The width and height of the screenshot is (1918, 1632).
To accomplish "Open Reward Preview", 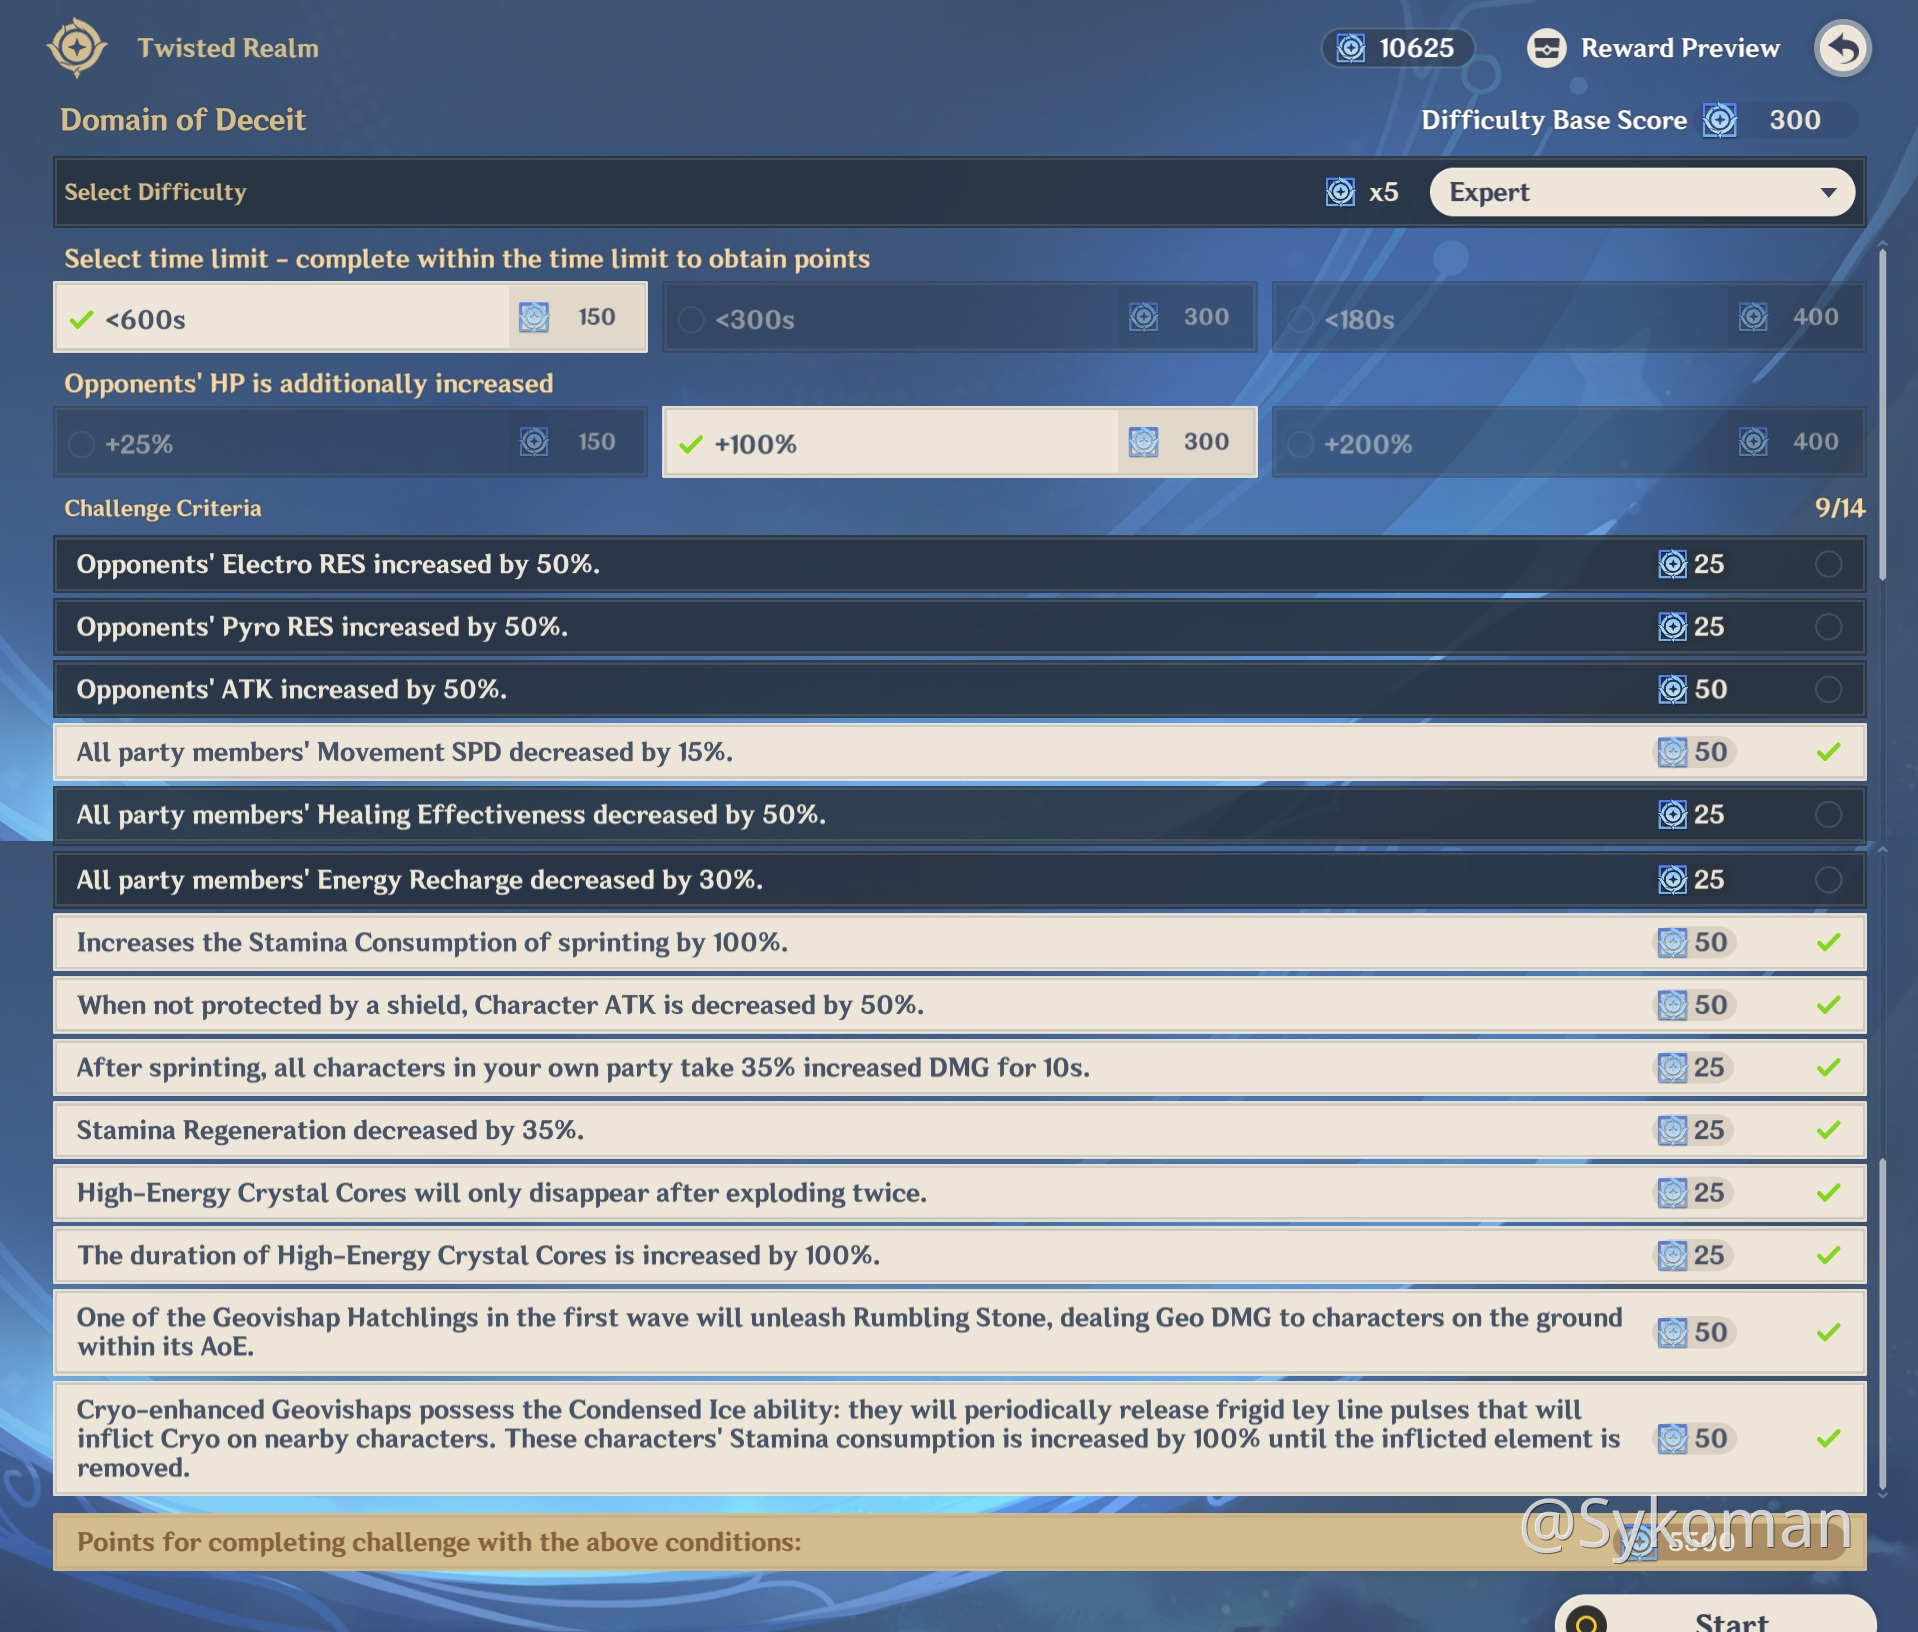I will point(1679,48).
